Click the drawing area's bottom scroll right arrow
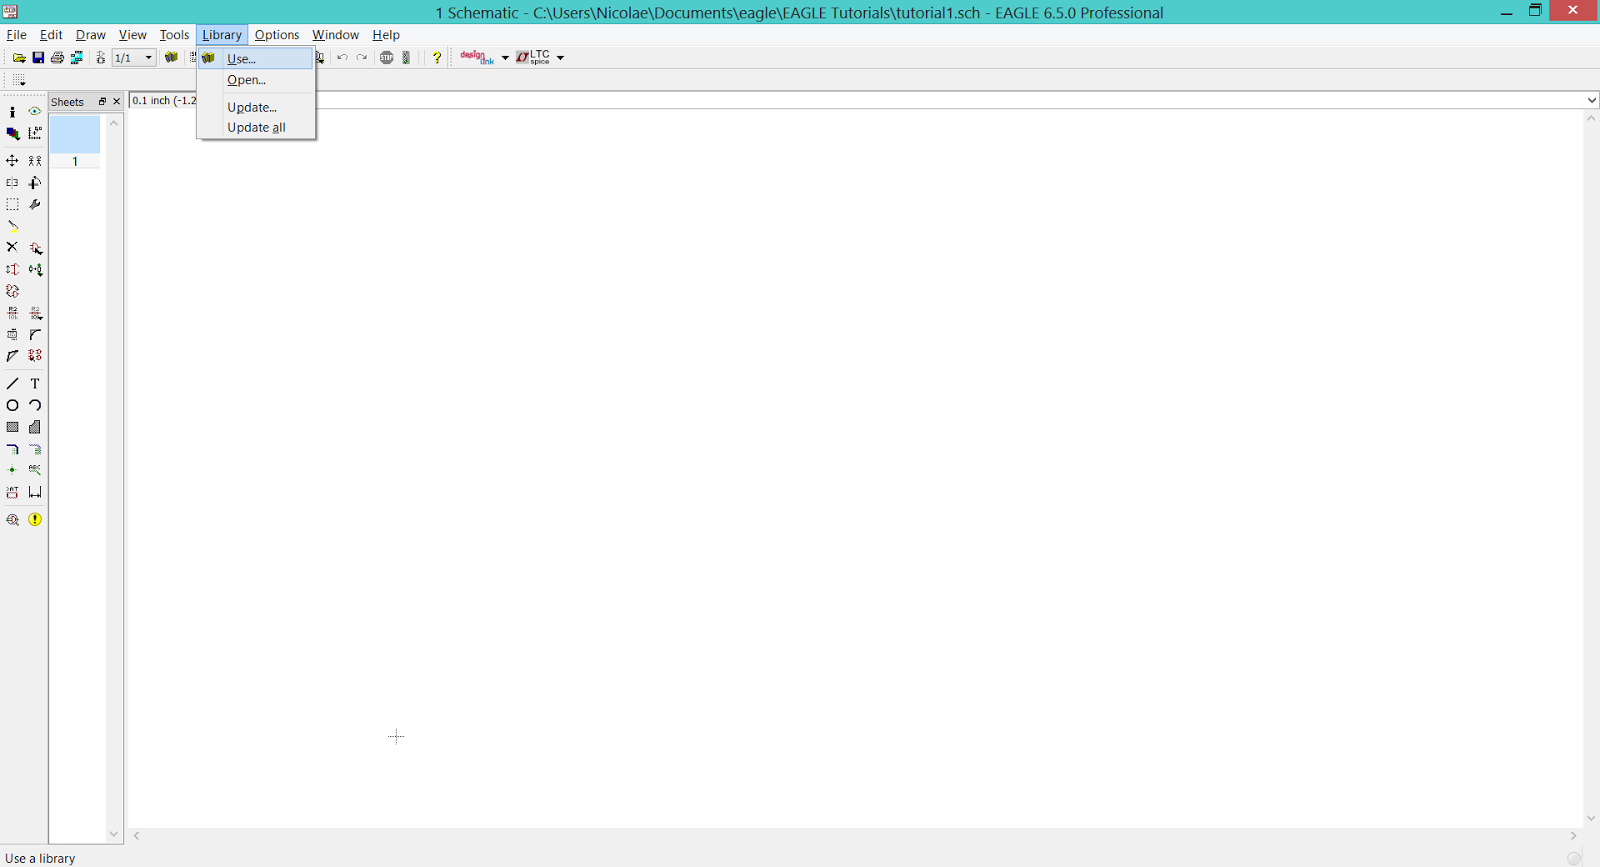 [x=1573, y=836]
